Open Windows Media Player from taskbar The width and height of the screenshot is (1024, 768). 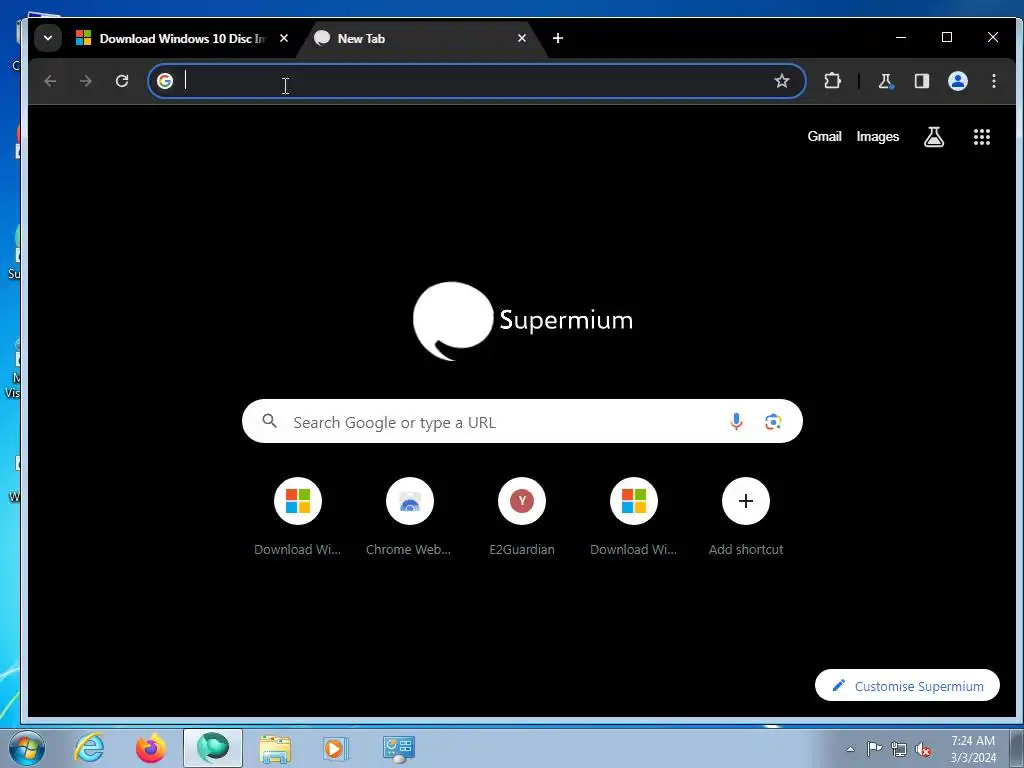point(336,748)
